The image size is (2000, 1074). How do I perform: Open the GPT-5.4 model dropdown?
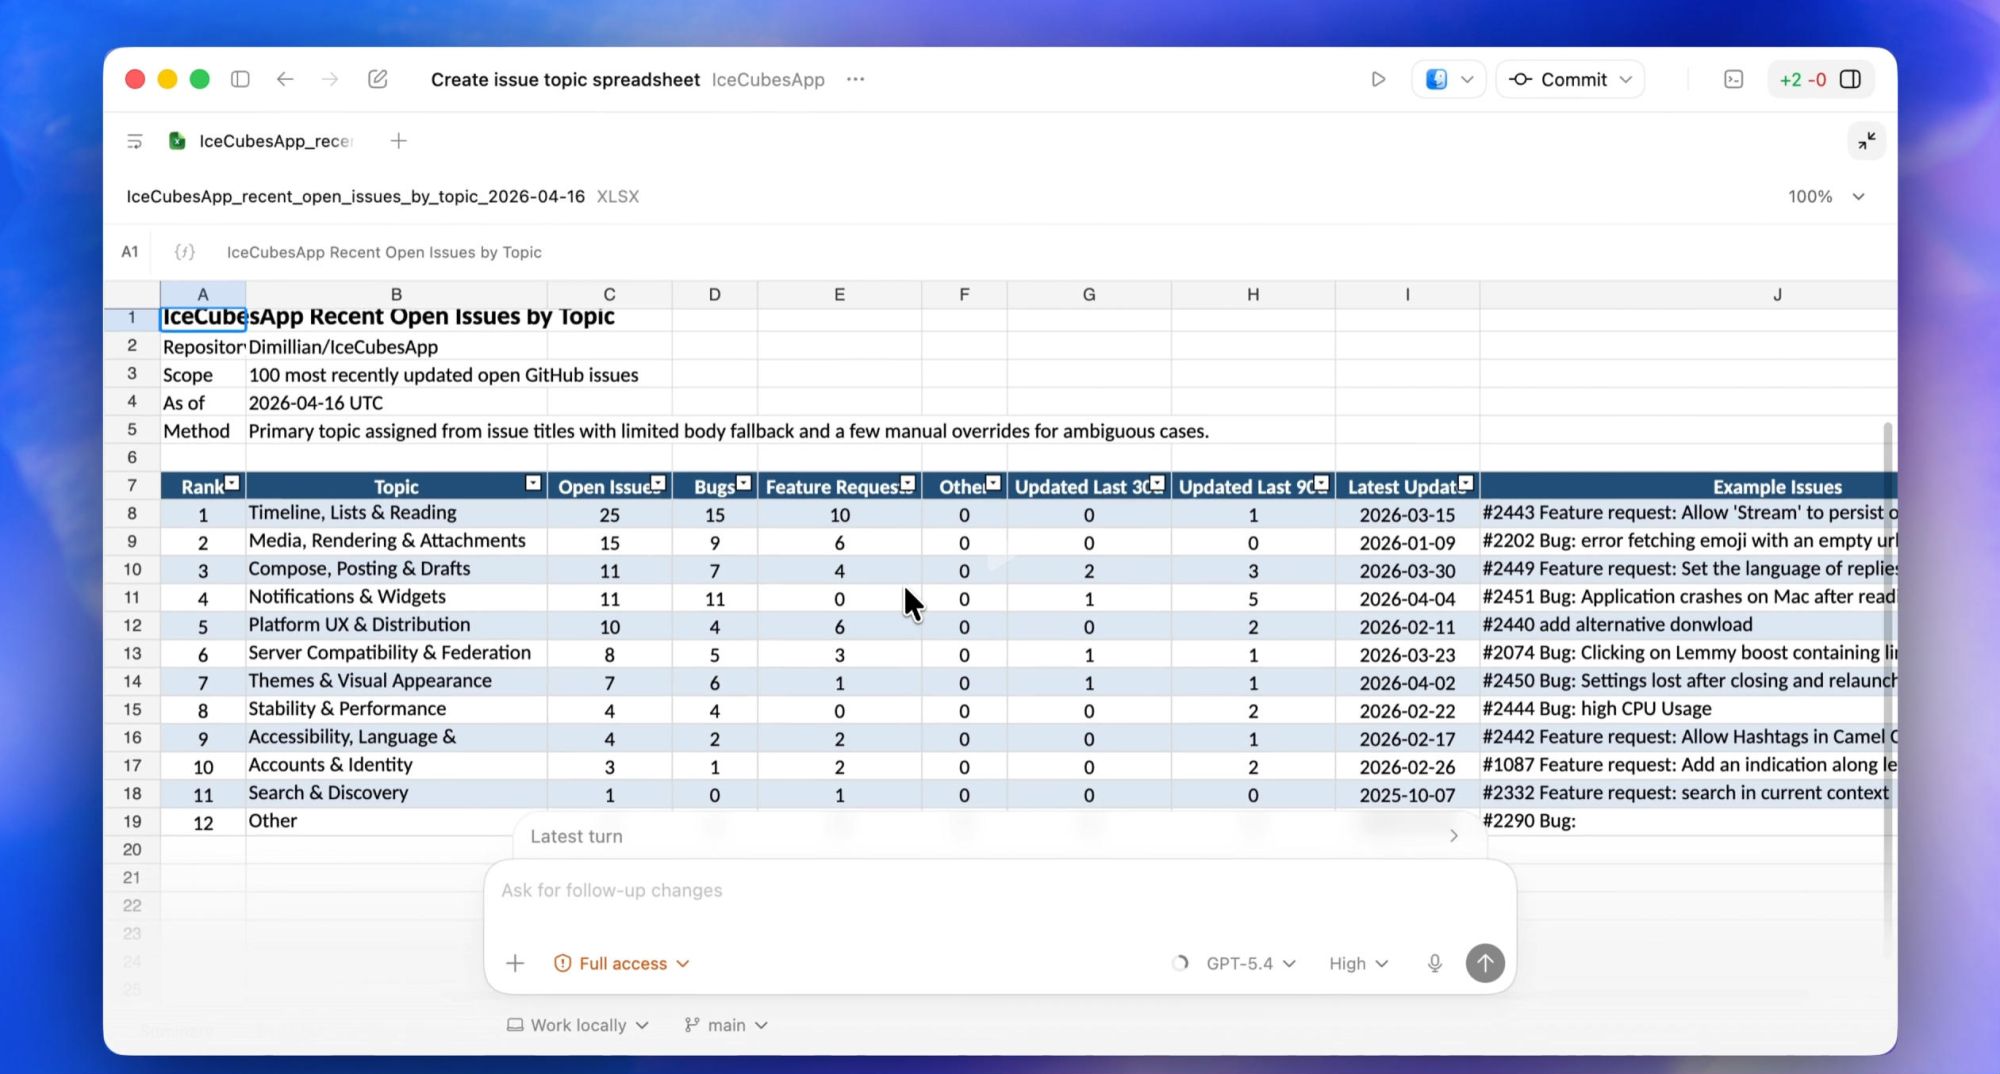tap(1250, 963)
